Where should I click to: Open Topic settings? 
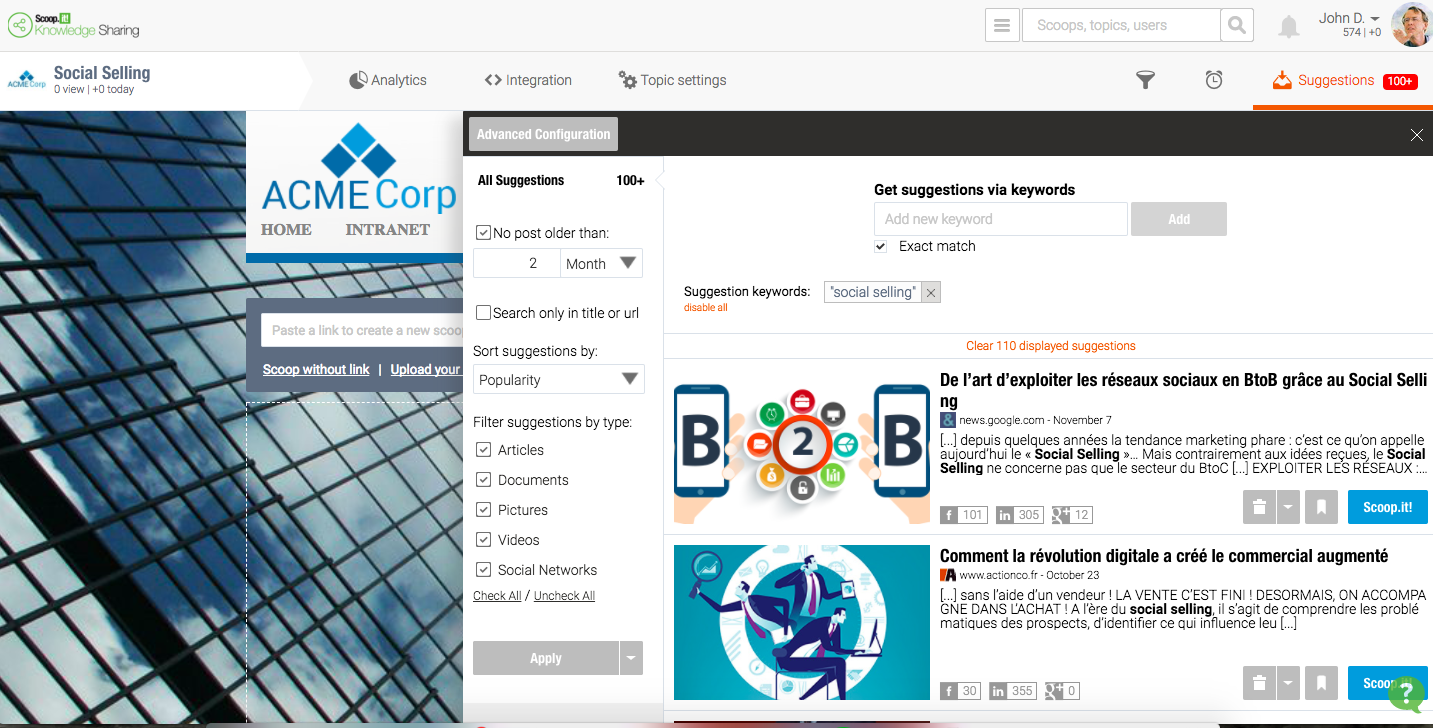pos(672,80)
